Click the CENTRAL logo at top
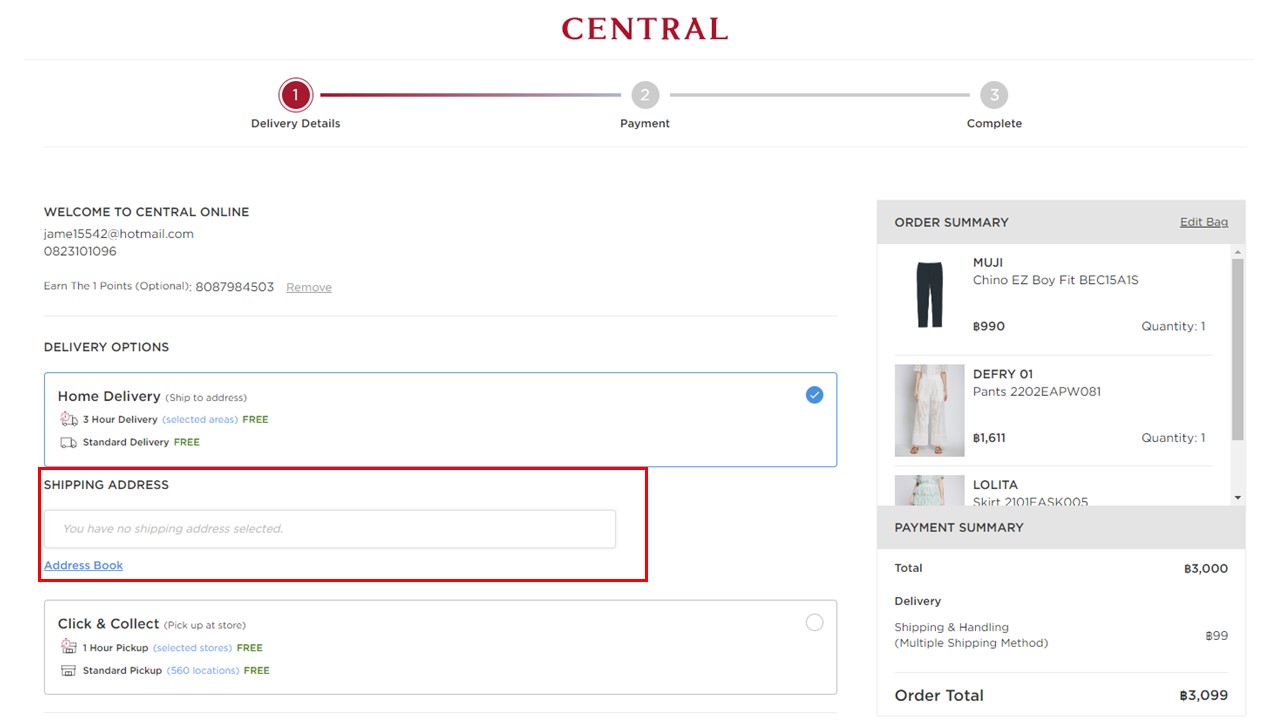Viewport: 1280px width, 720px height. coord(645,29)
